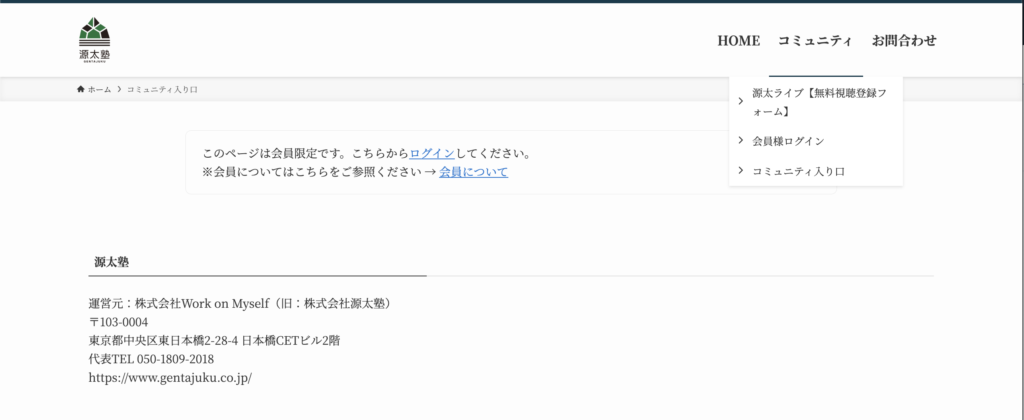Follow the ログイン link in the notice
This screenshot has height=420, width=1024.
tap(432, 154)
